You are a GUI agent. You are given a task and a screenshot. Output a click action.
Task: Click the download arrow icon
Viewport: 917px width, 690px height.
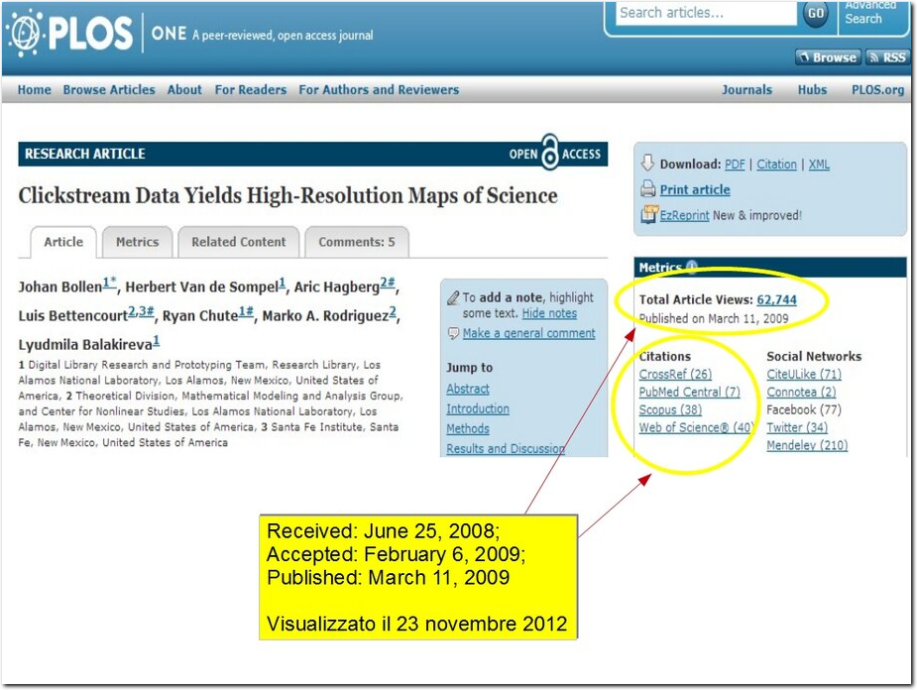(647, 163)
